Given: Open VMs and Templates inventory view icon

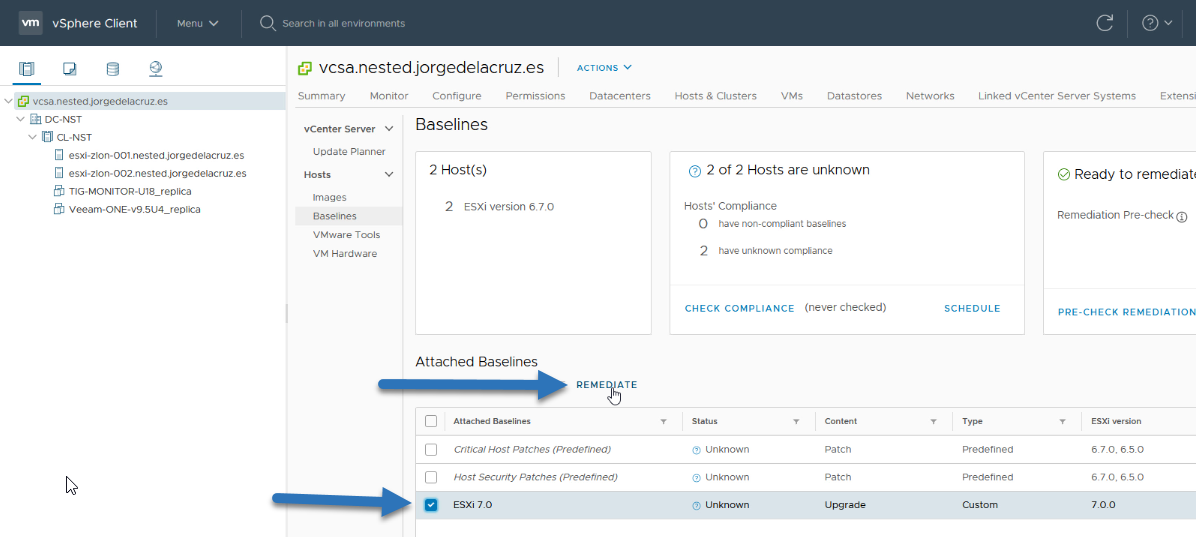Looking at the screenshot, I should coord(69,69).
